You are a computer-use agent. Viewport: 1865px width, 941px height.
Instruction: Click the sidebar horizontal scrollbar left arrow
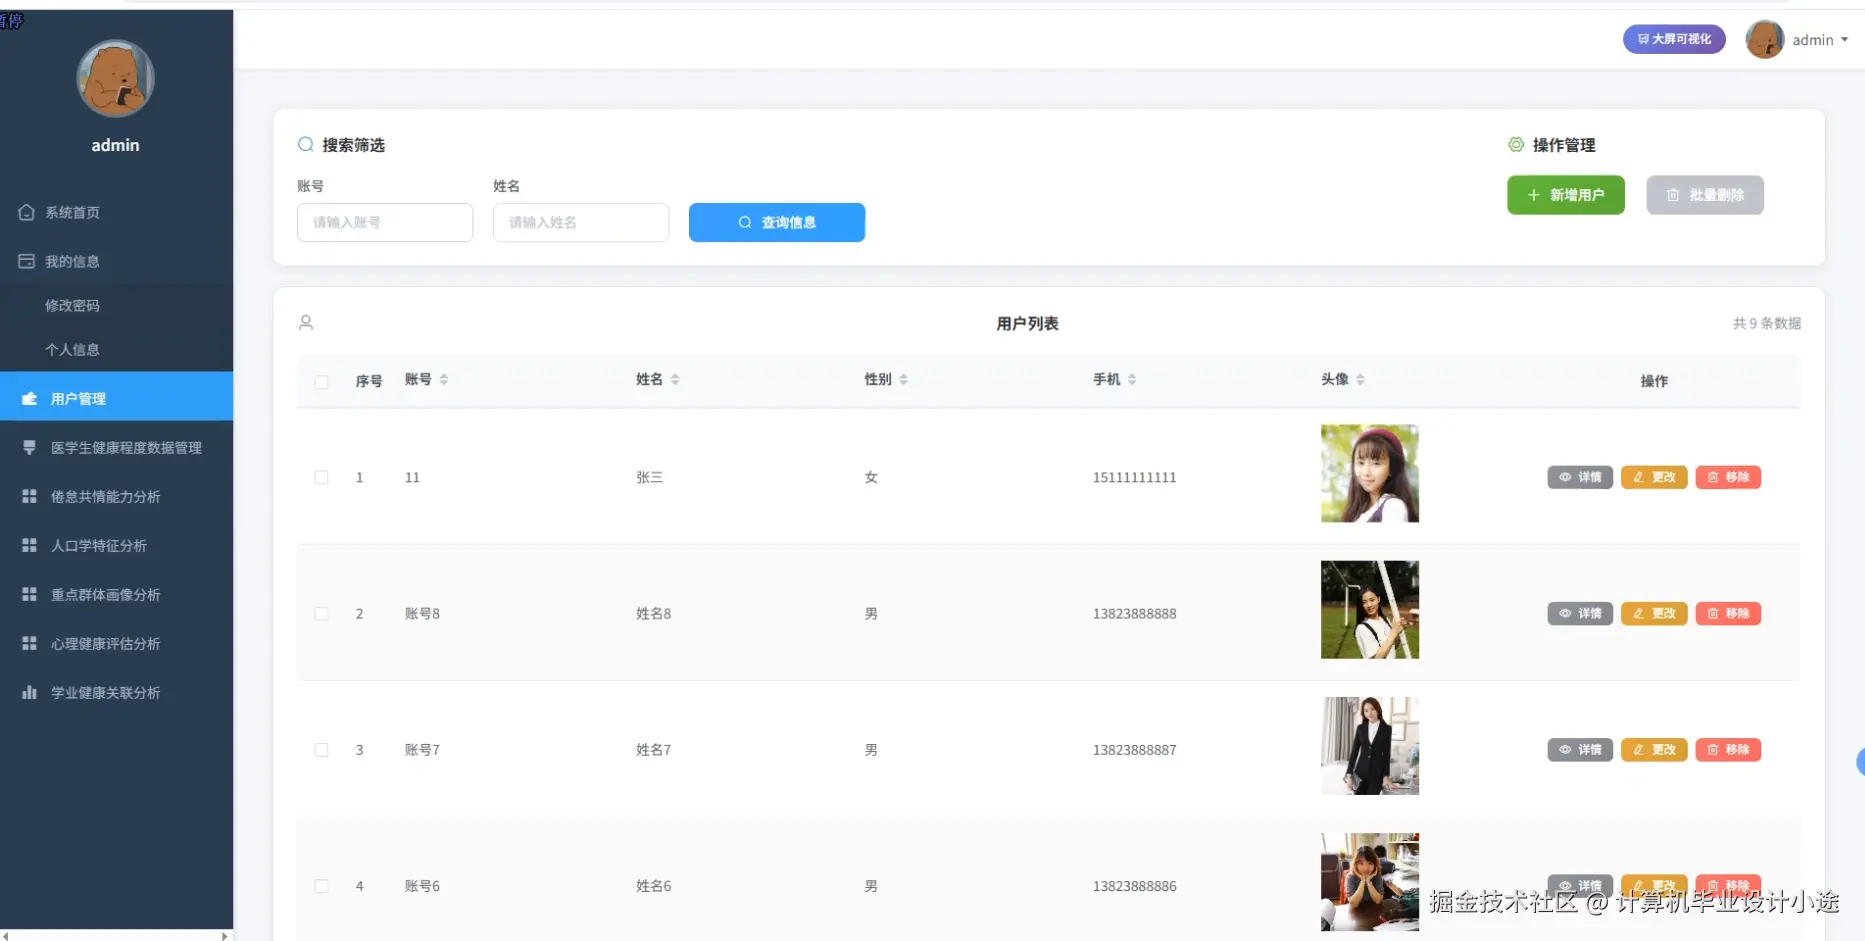click(x=6, y=936)
